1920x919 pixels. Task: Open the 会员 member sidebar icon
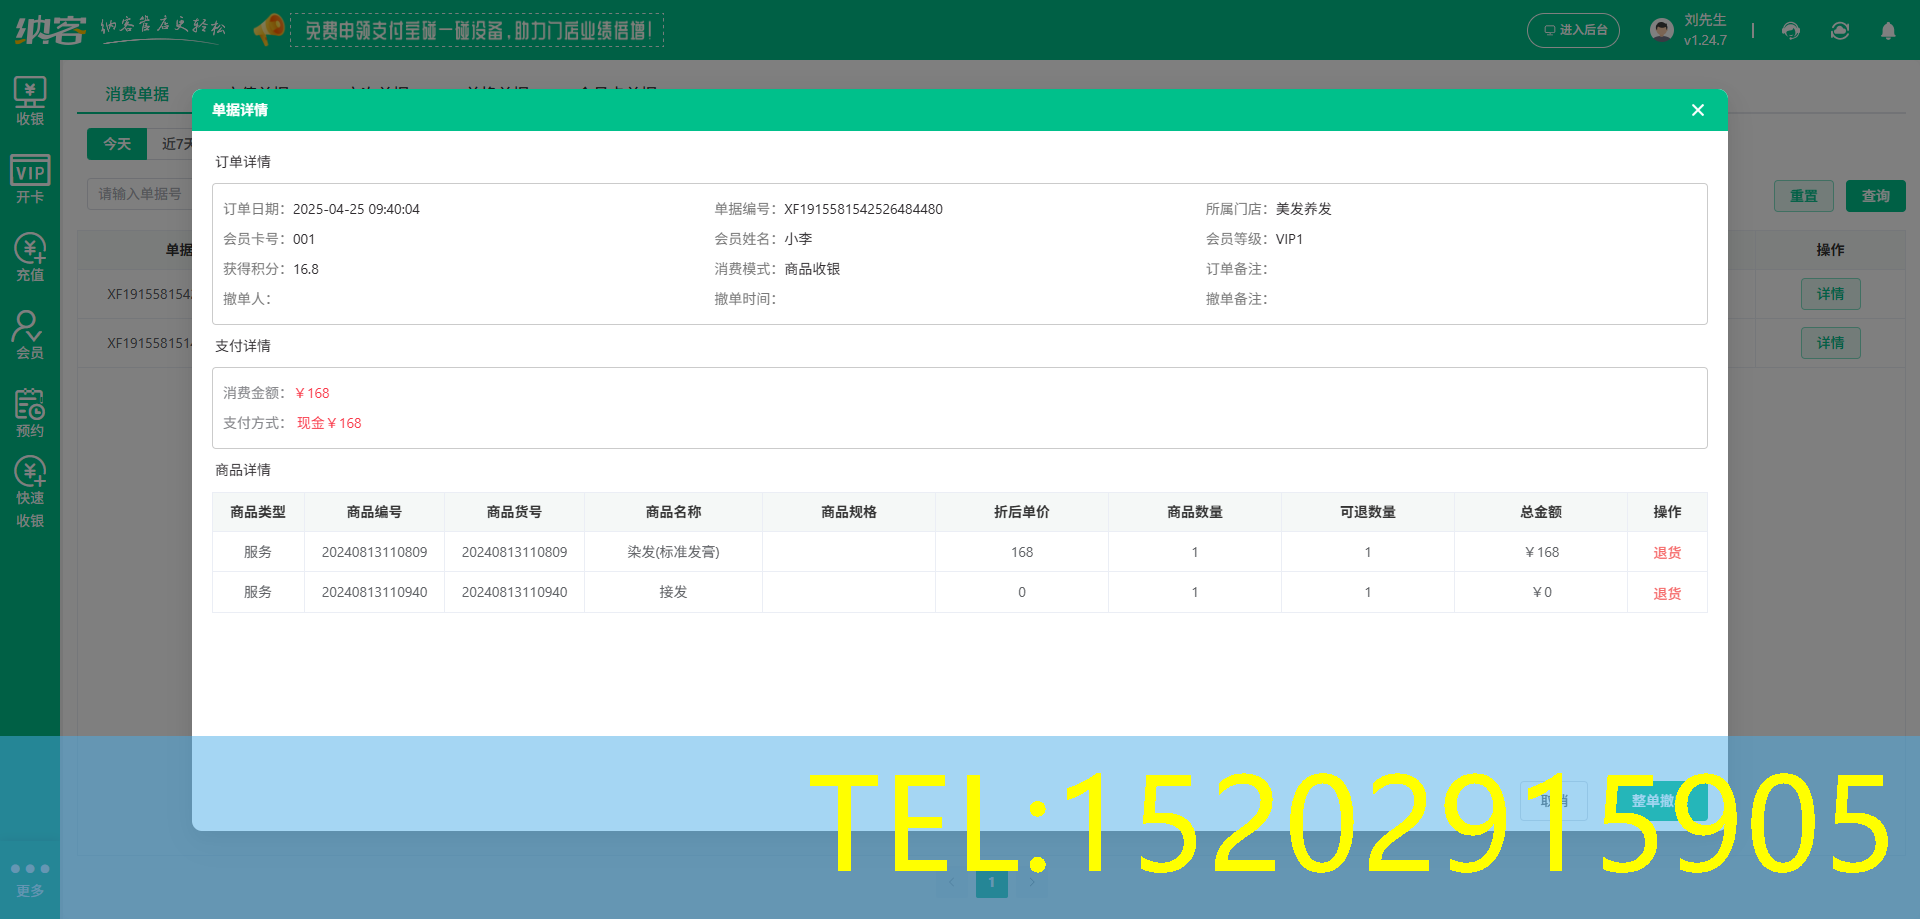[x=30, y=335]
